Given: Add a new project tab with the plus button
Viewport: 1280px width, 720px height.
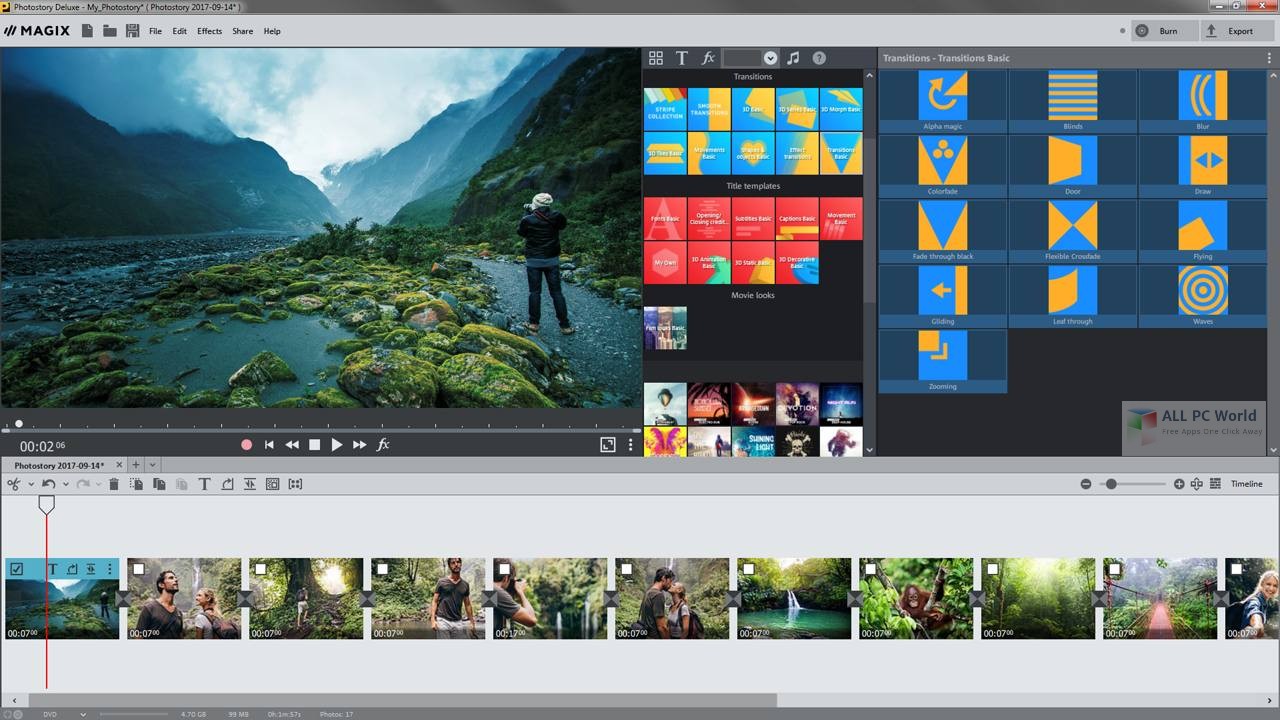Looking at the screenshot, I should (136, 465).
